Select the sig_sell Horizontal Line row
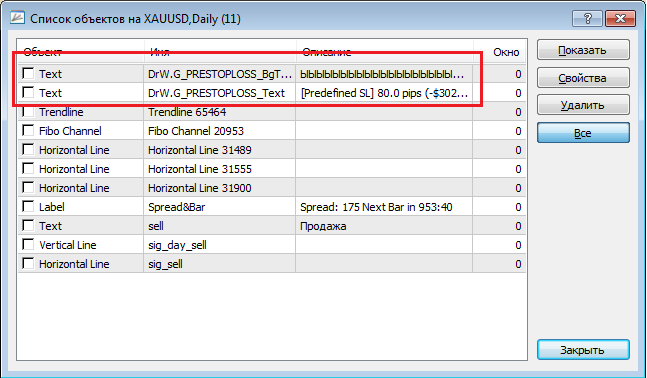 point(272,264)
